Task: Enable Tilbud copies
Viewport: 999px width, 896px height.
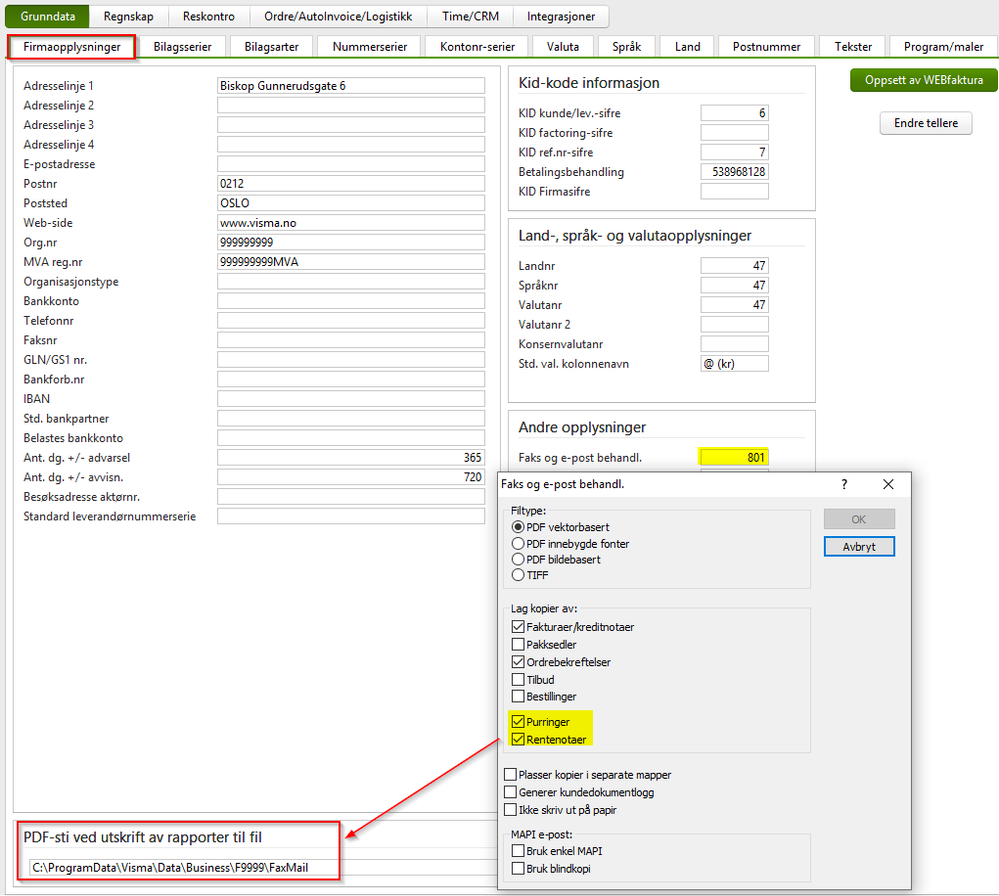Action: 518,680
